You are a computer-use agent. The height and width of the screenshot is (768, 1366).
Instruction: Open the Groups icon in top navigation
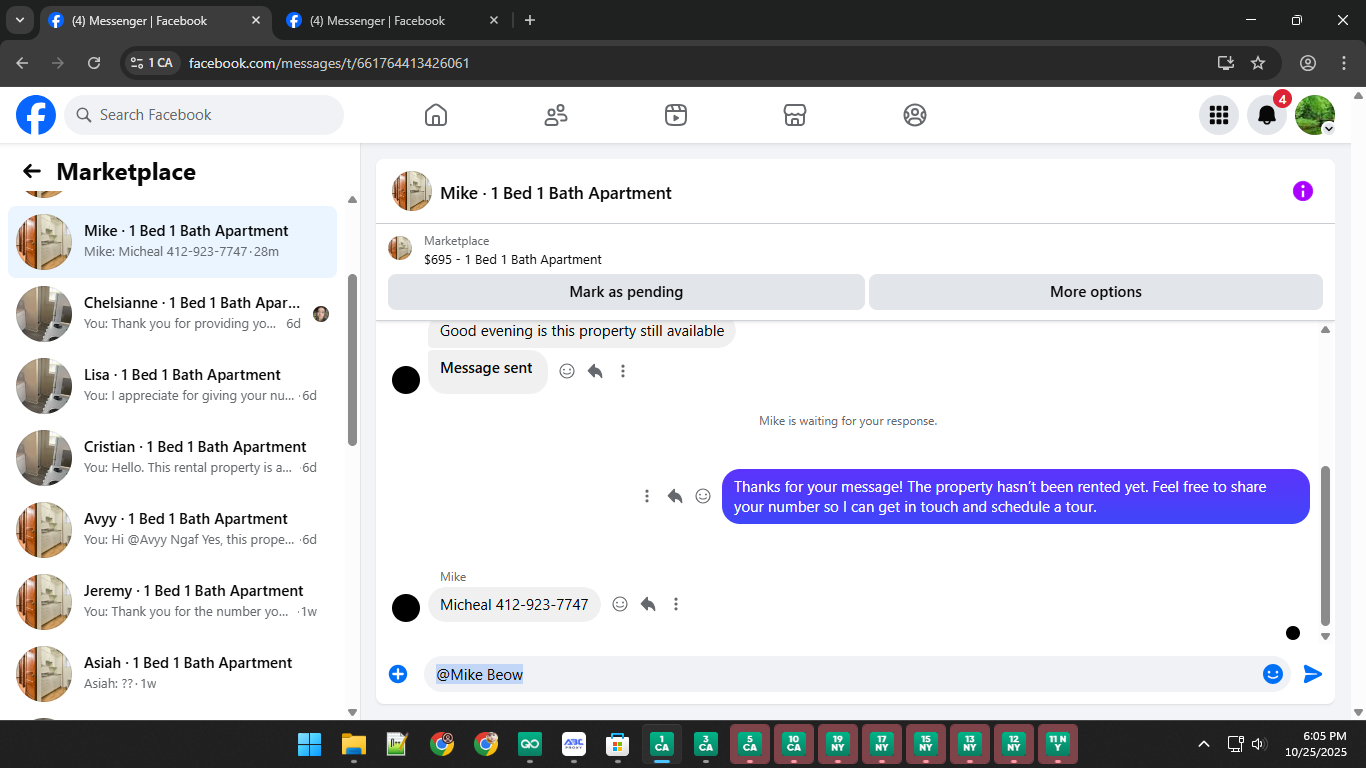tap(915, 115)
